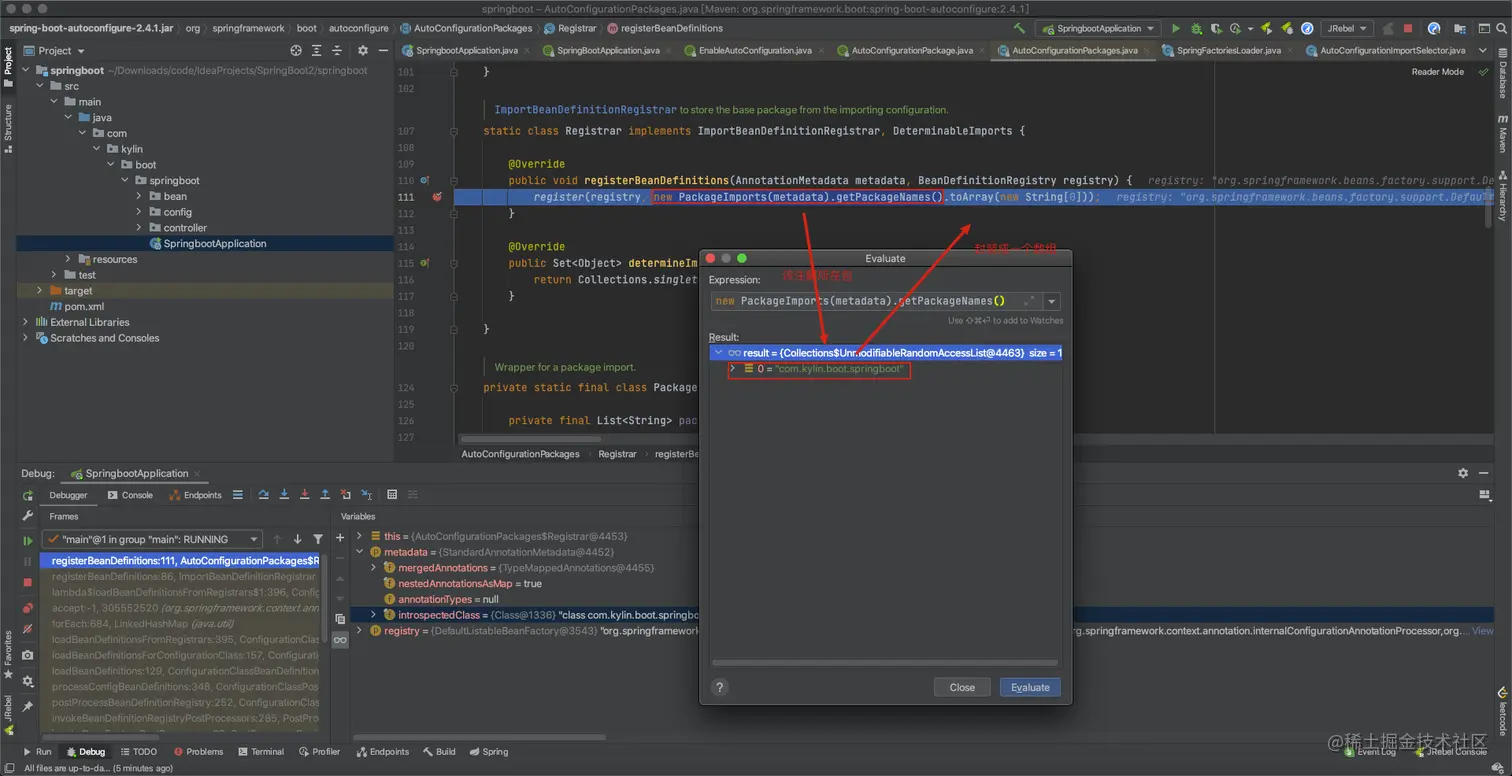Click the View link on registry row
Viewport: 1512px width, 776px height.
coord(1483,631)
